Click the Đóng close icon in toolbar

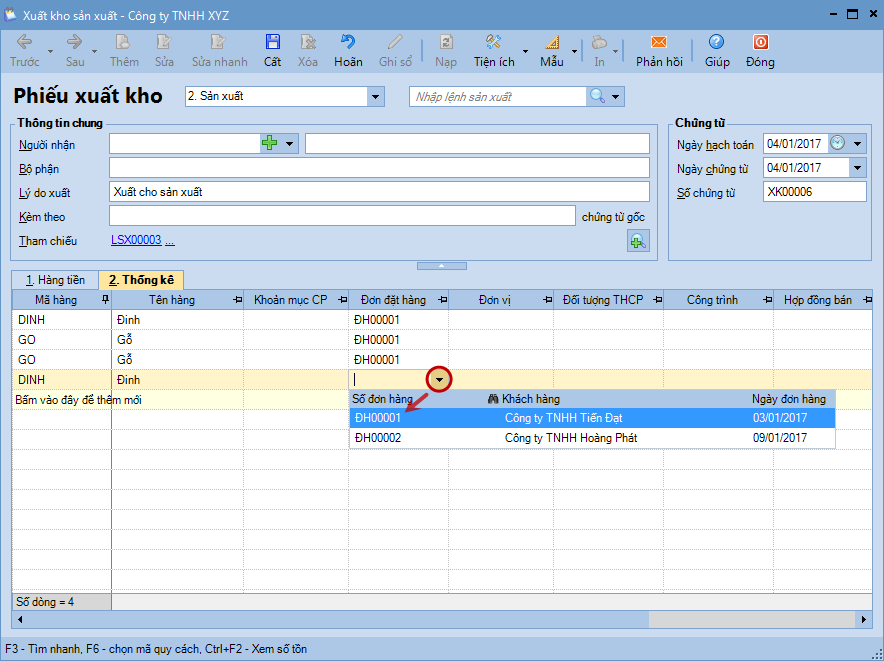pos(760,42)
